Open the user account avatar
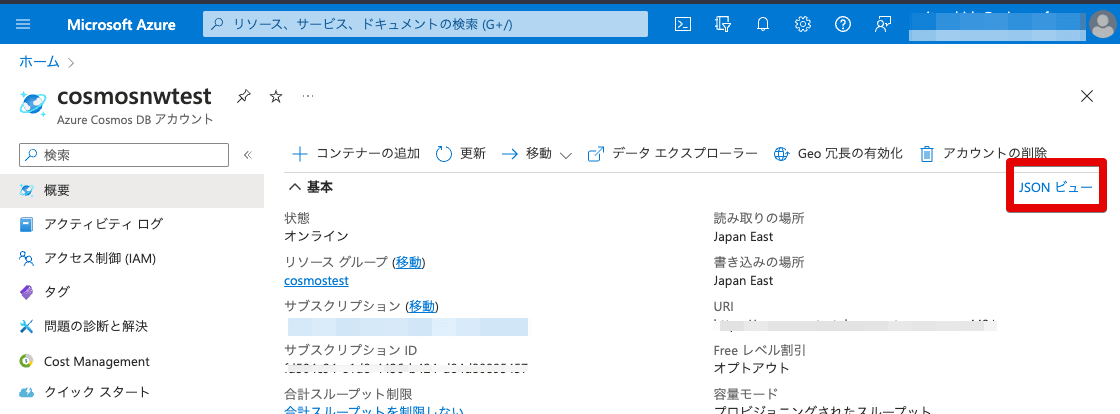The width and height of the screenshot is (1120, 414). coord(1104,25)
